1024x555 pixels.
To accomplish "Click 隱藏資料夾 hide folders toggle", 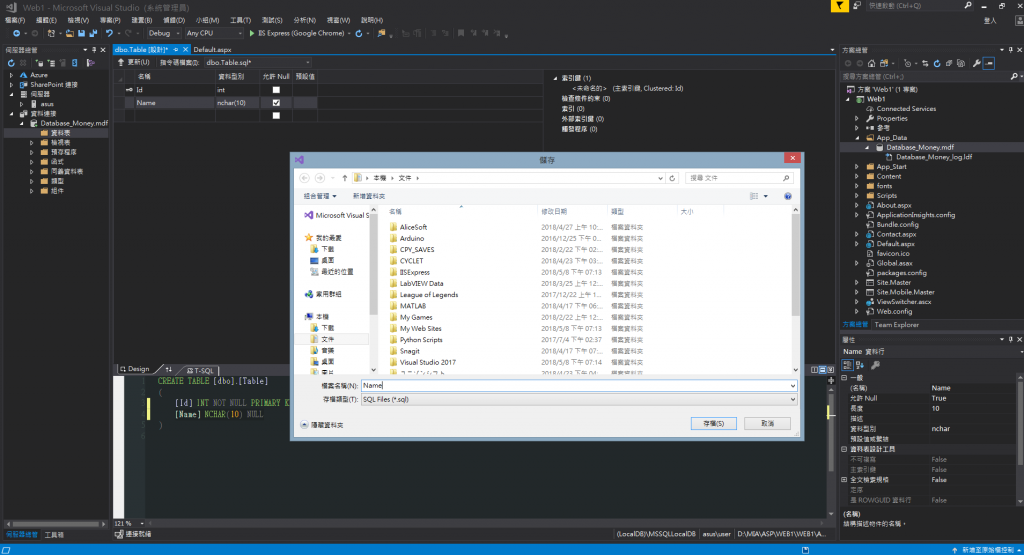I will (x=322, y=425).
